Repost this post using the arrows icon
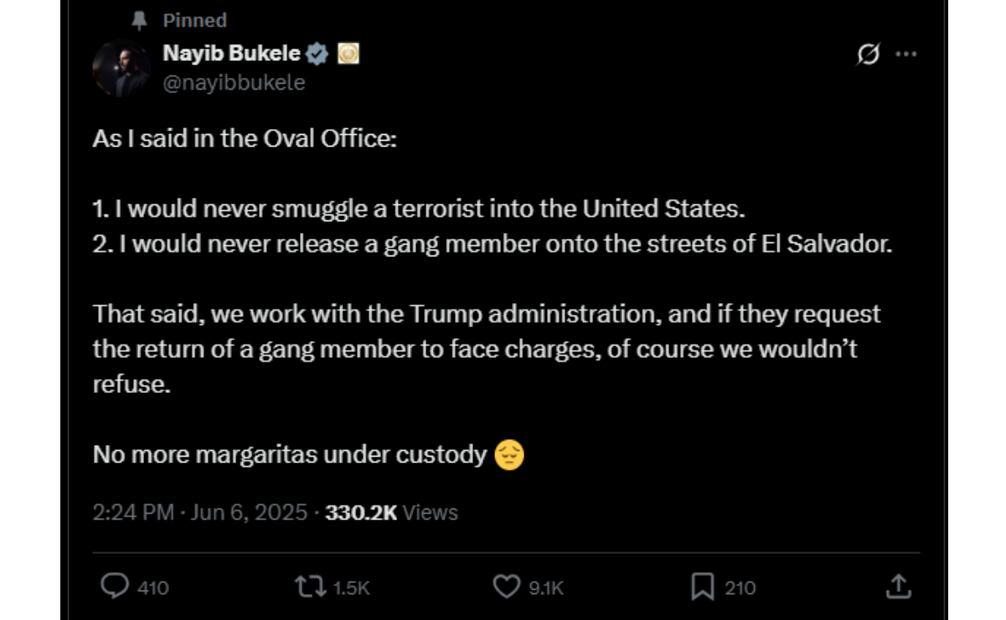The width and height of the screenshot is (1006, 620). (x=310, y=586)
